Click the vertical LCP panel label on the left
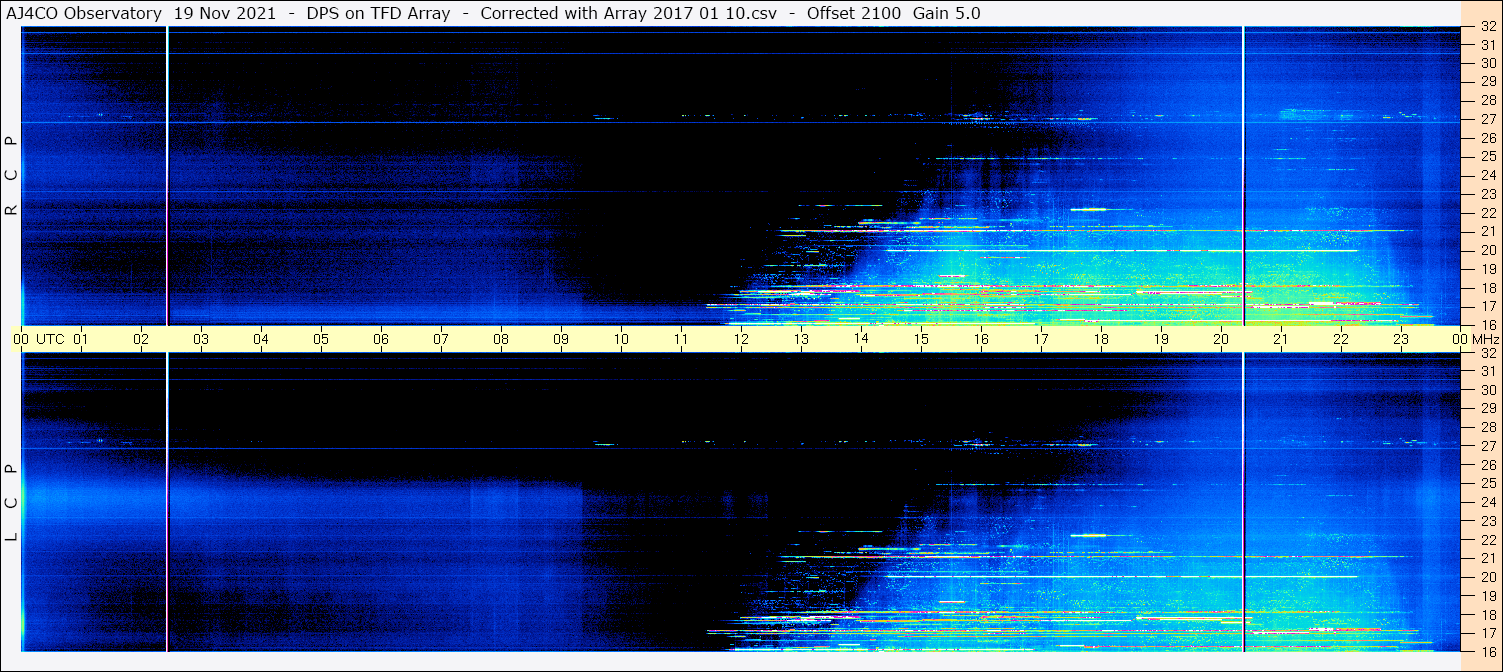This screenshot has width=1503, height=672. tap(11, 503)
